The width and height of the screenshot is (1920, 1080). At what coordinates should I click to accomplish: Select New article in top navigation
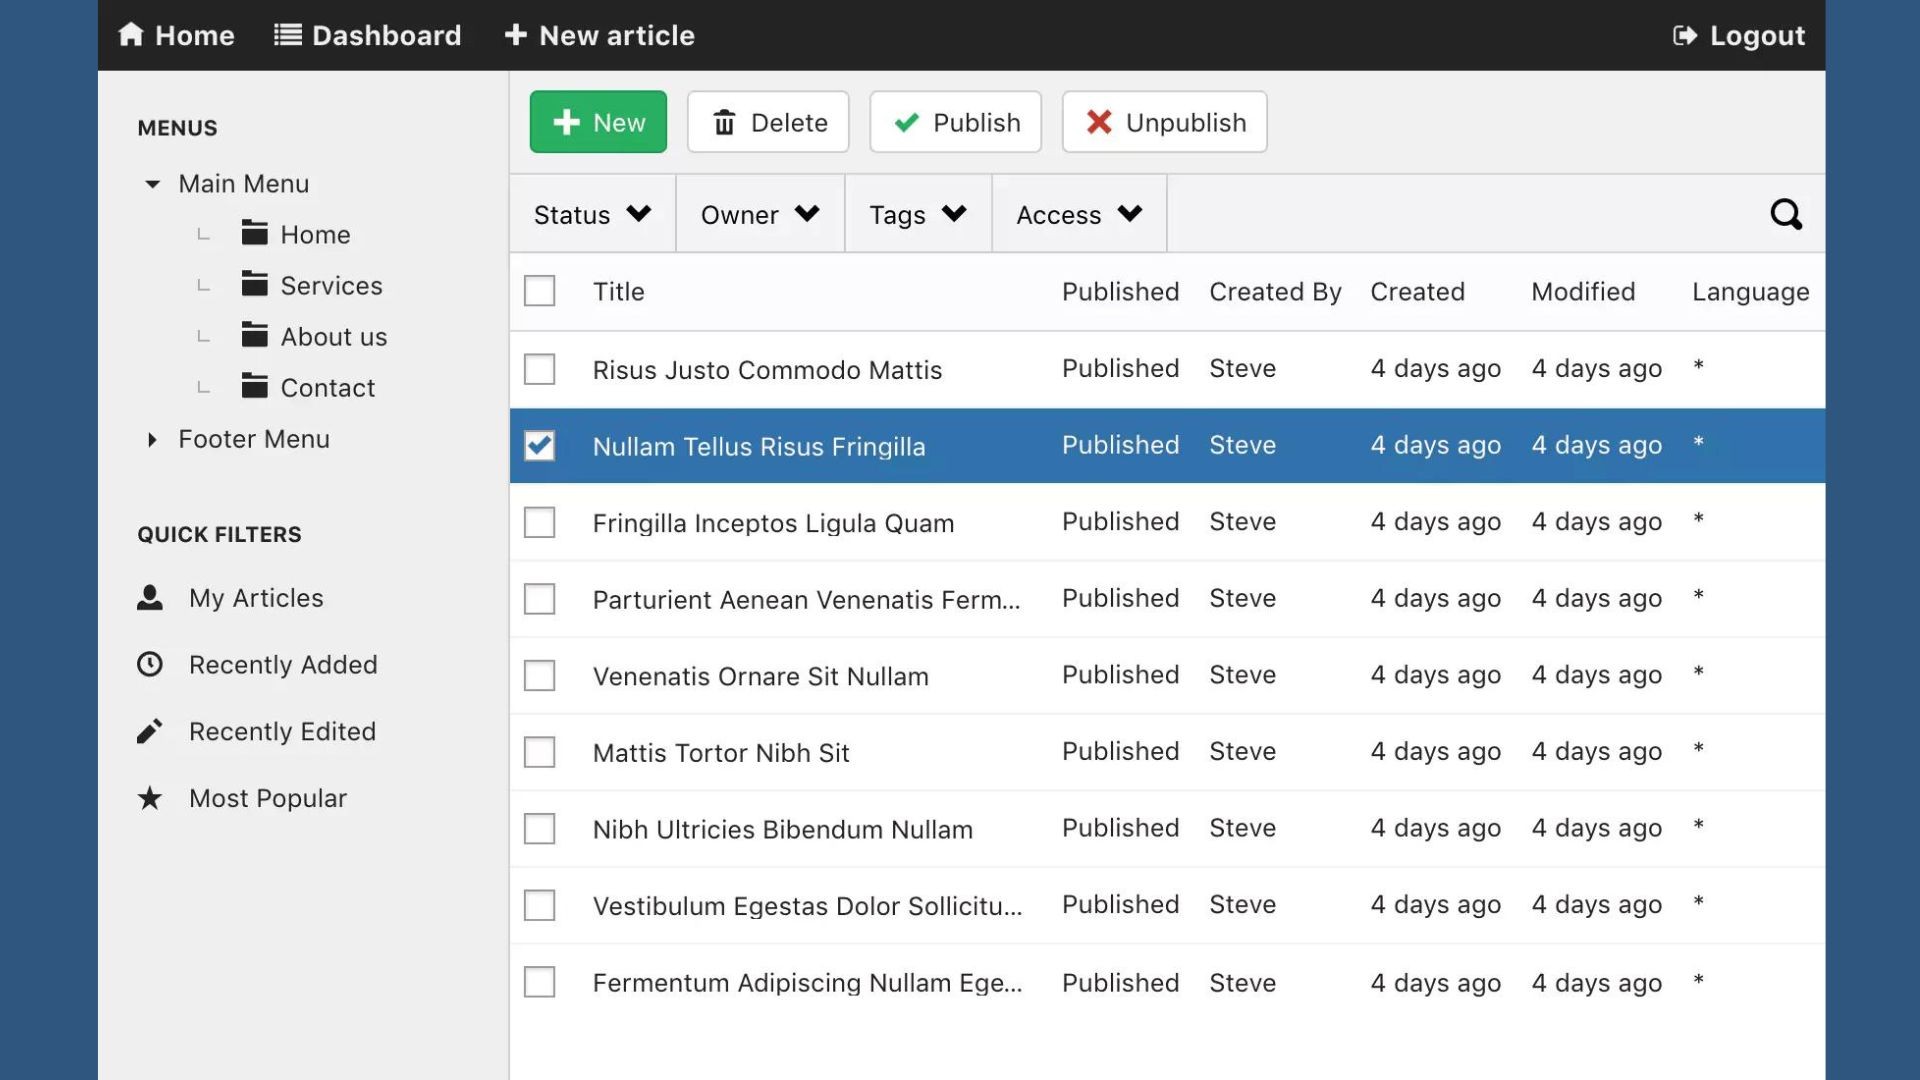(599, 35)
